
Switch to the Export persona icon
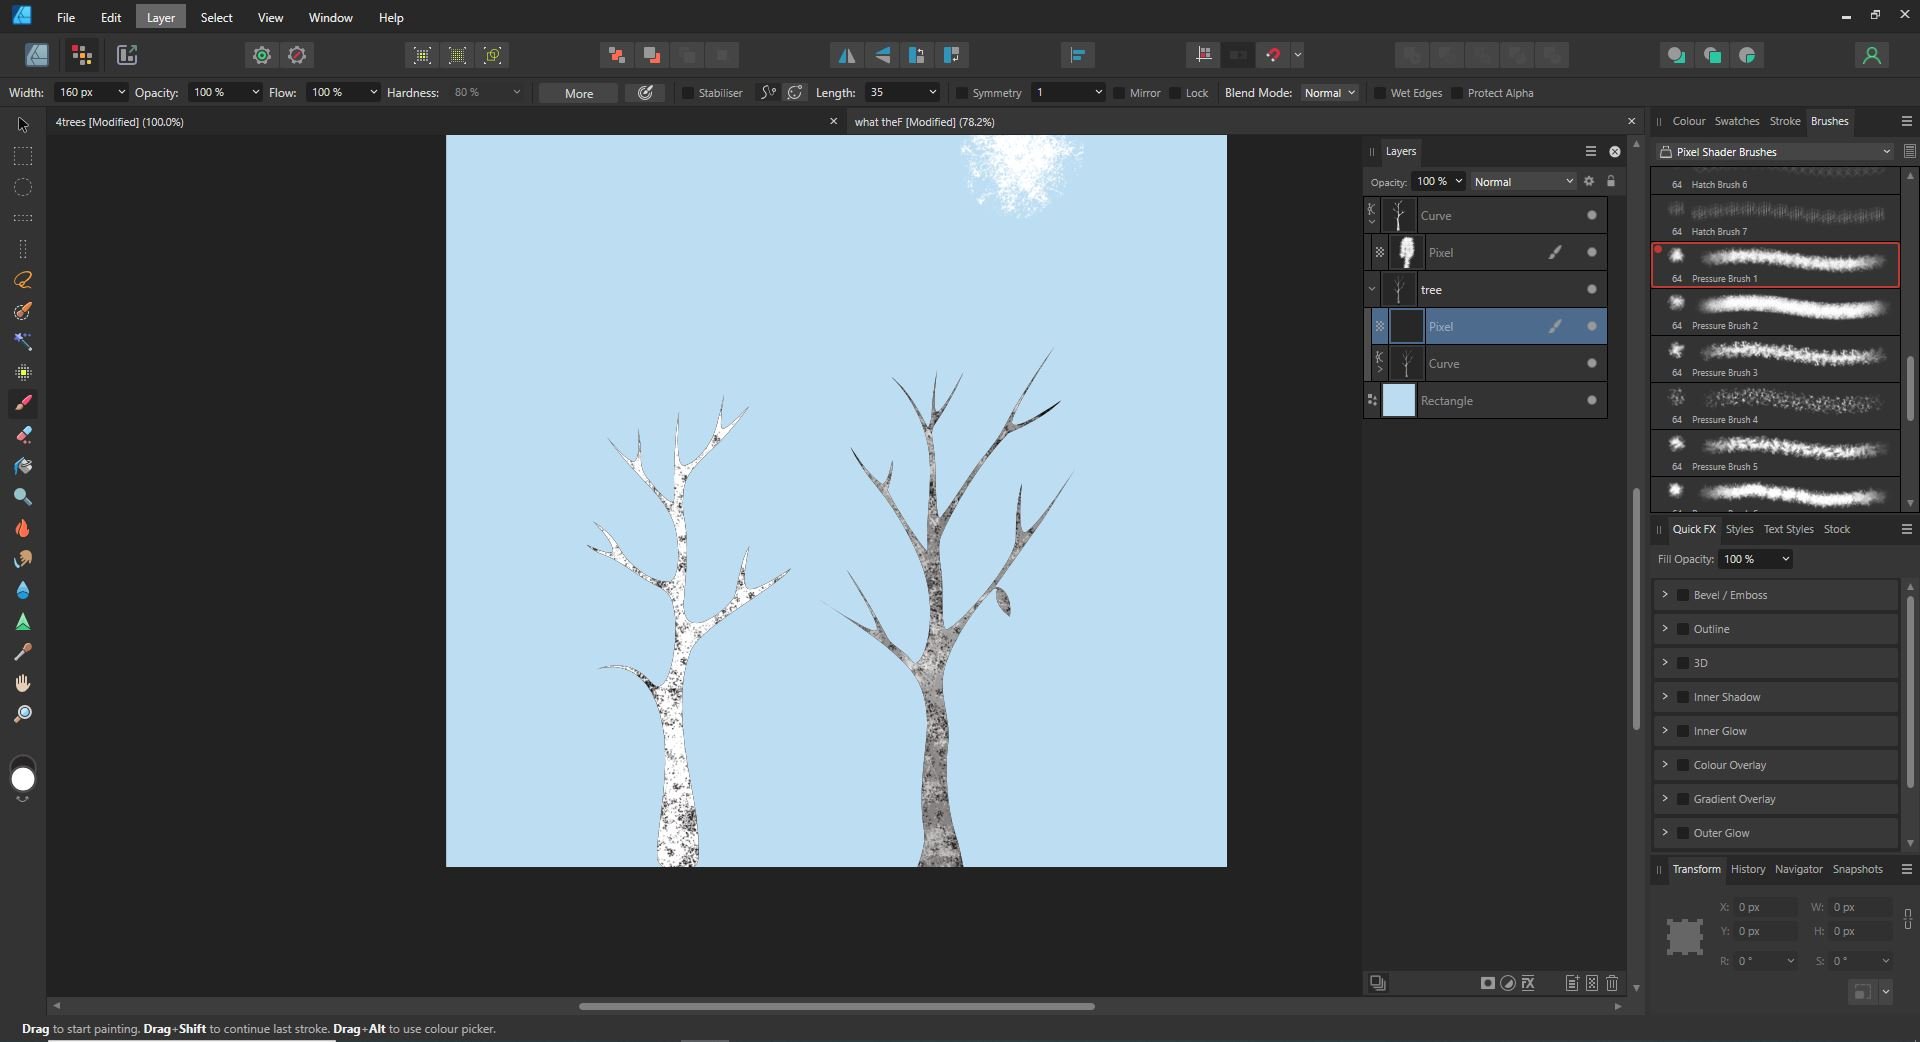pos(127,55)
